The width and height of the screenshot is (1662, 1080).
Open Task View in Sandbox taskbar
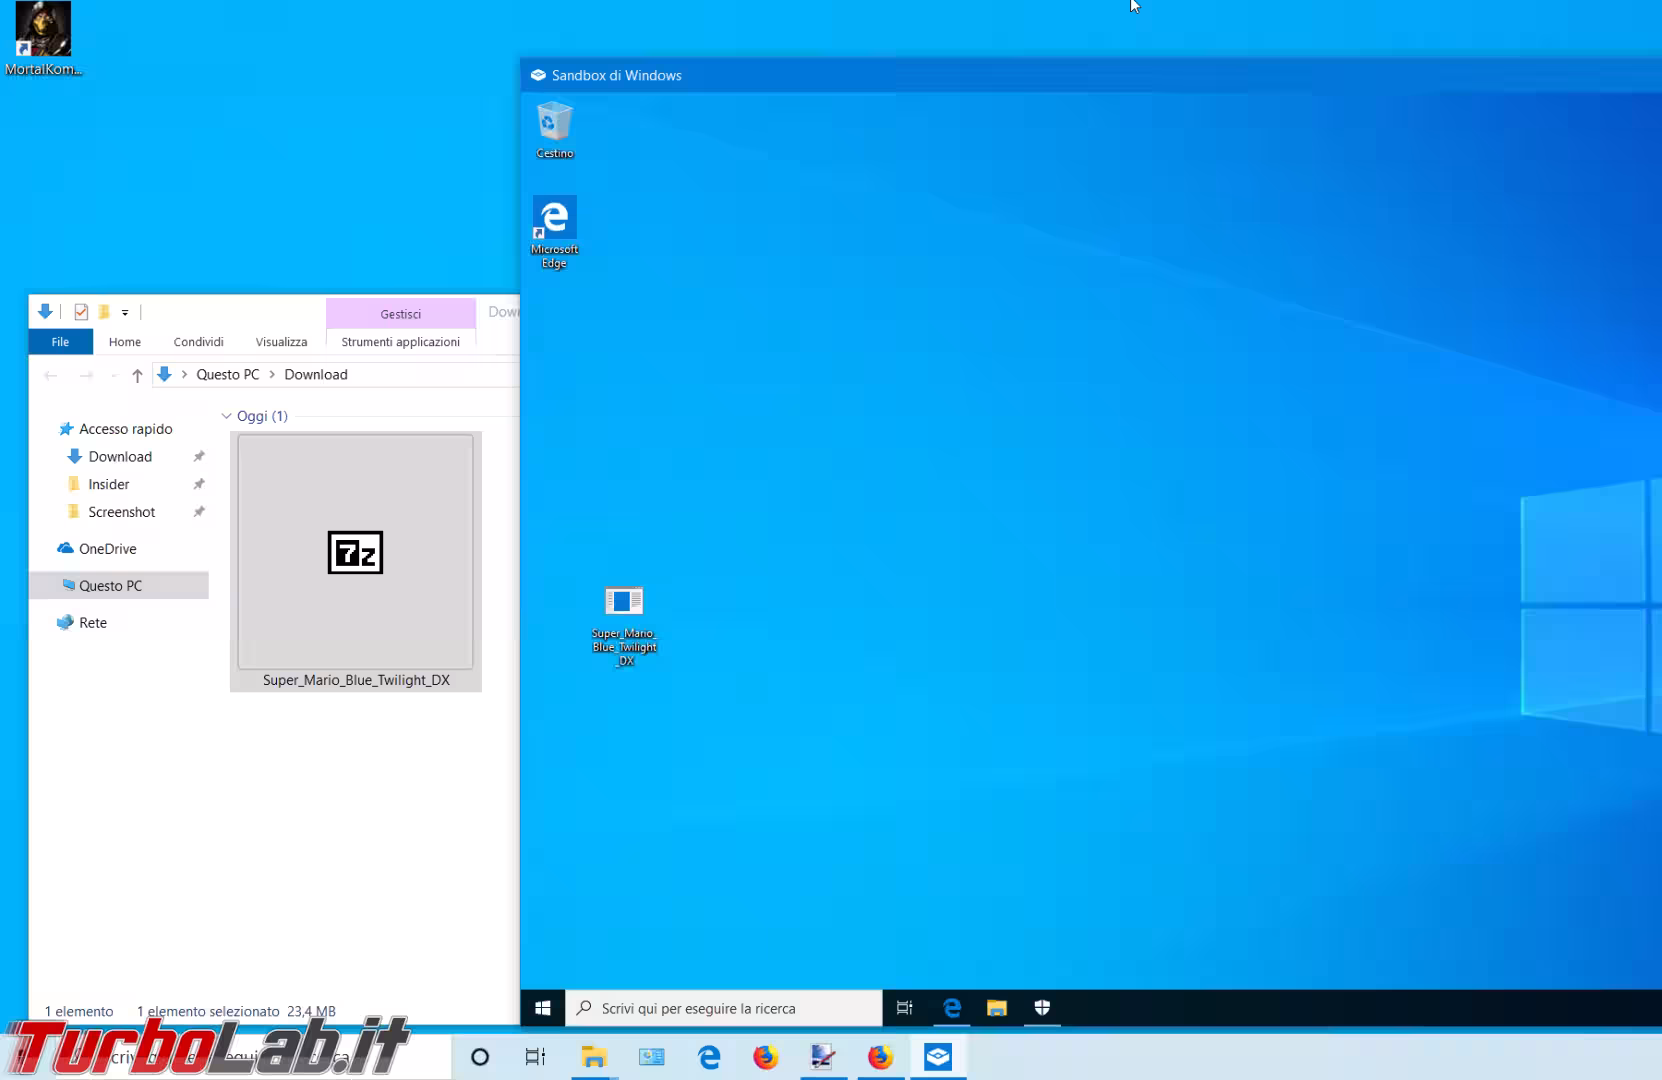[x=904, y=1008]
